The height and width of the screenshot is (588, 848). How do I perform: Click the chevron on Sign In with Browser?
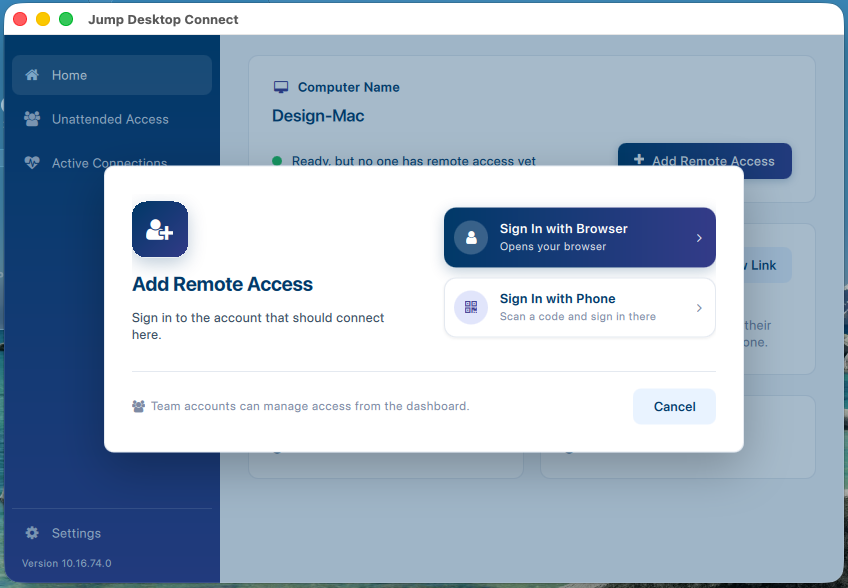coord(699,238)
